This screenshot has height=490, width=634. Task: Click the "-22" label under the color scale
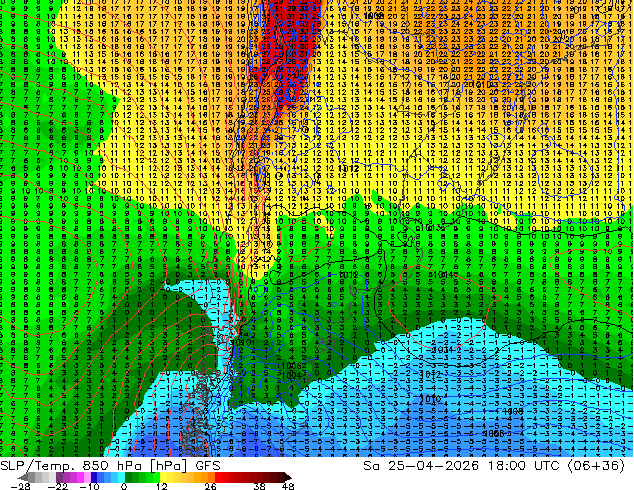[x=57, y=486]
